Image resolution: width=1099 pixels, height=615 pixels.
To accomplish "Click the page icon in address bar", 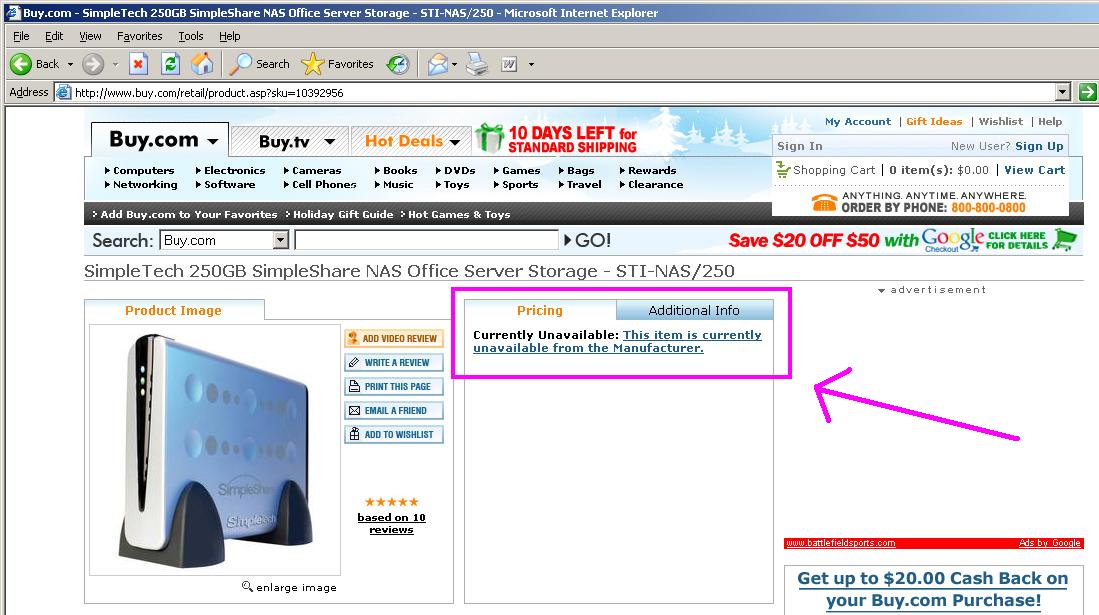I will point(64,92).
